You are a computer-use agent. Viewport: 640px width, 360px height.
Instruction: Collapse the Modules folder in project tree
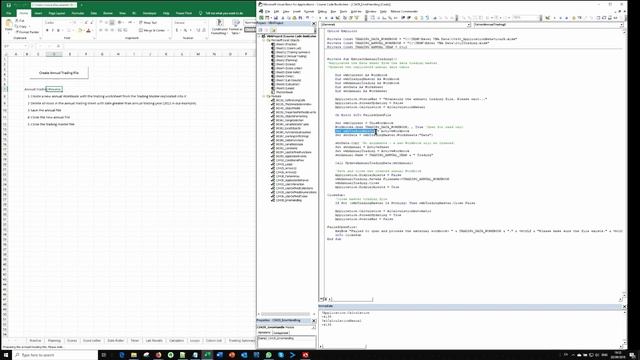(264, 96)
